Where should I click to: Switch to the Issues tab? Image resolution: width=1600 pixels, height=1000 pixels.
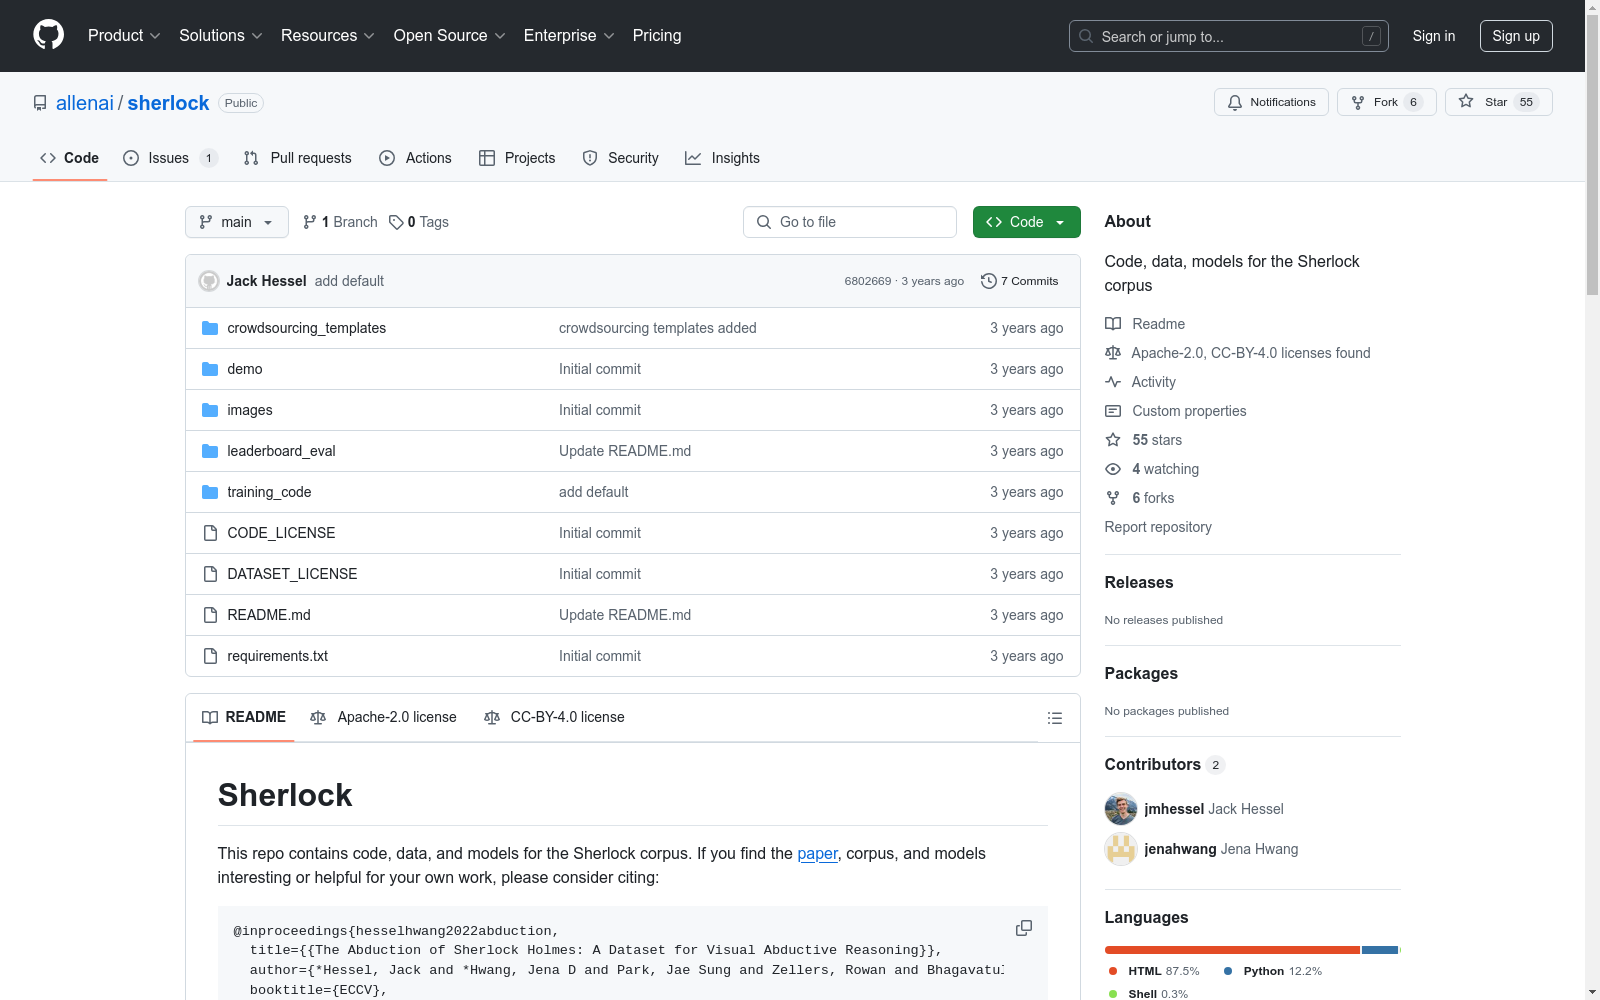point(170,158)
